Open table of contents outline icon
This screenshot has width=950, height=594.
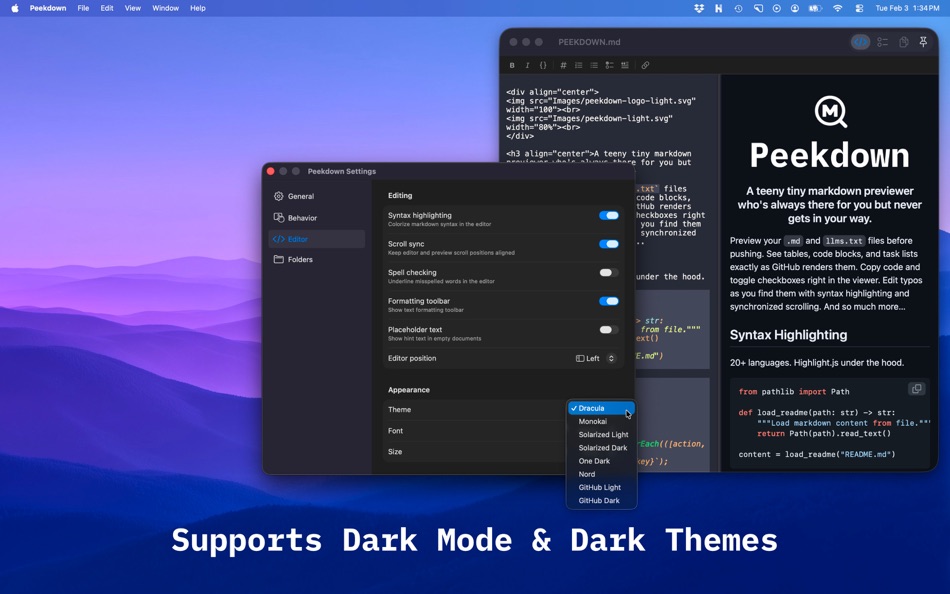click(x=883, y=42)
